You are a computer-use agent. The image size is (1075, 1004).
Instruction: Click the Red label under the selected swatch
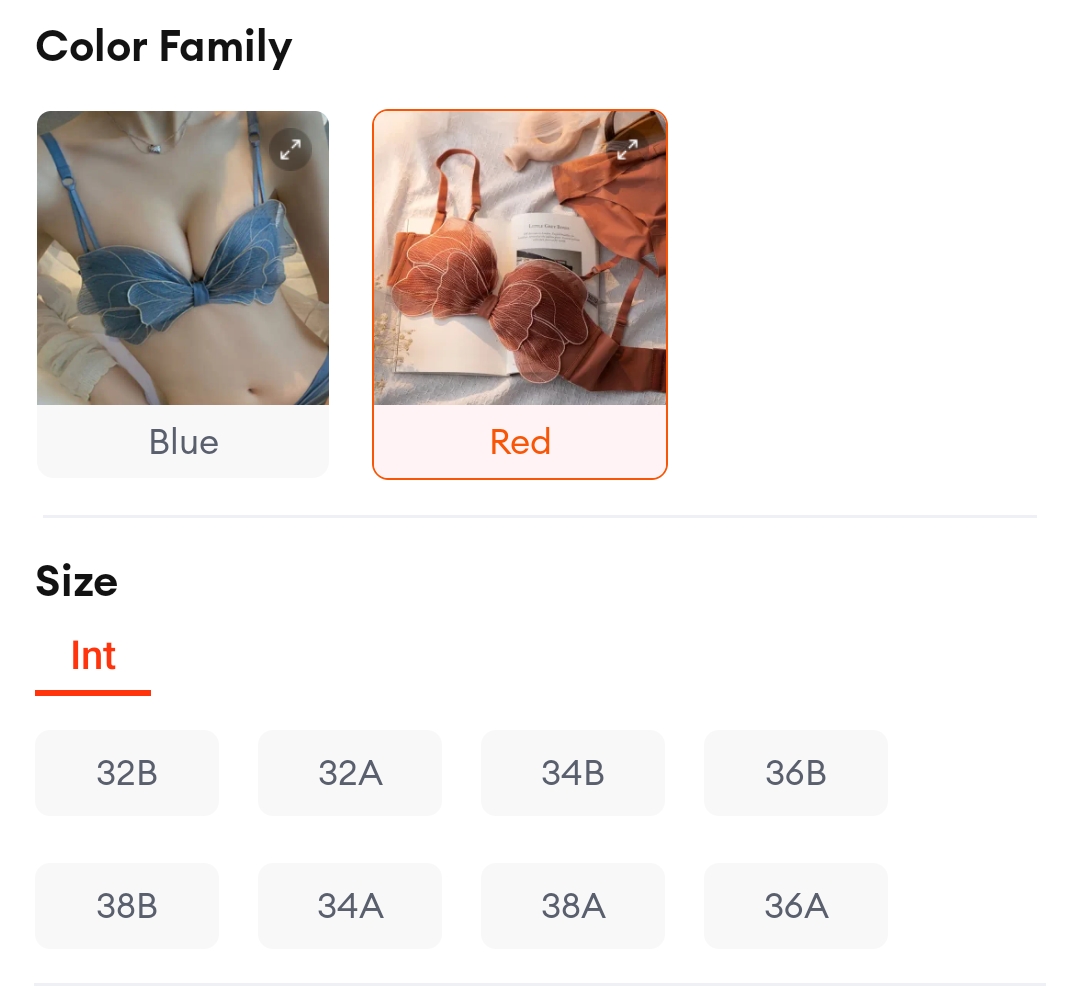[x=520, y=441]
